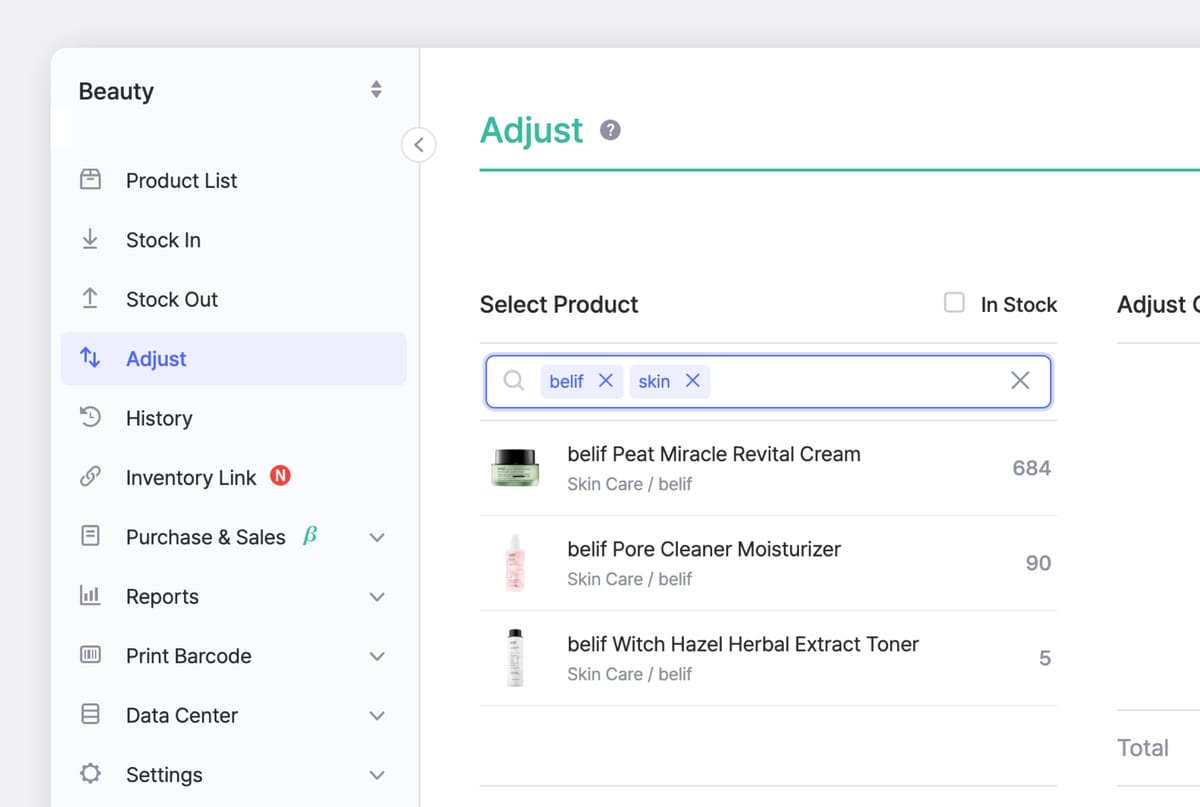
Task: Open the Adjust help question mark icon
Action: pyautogui.click(x=610, y=129)
